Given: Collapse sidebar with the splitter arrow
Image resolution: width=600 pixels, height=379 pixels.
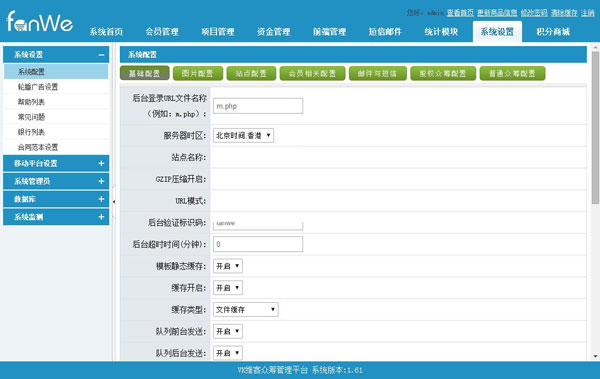Looking at the screenshot, I should pos(114,201).
